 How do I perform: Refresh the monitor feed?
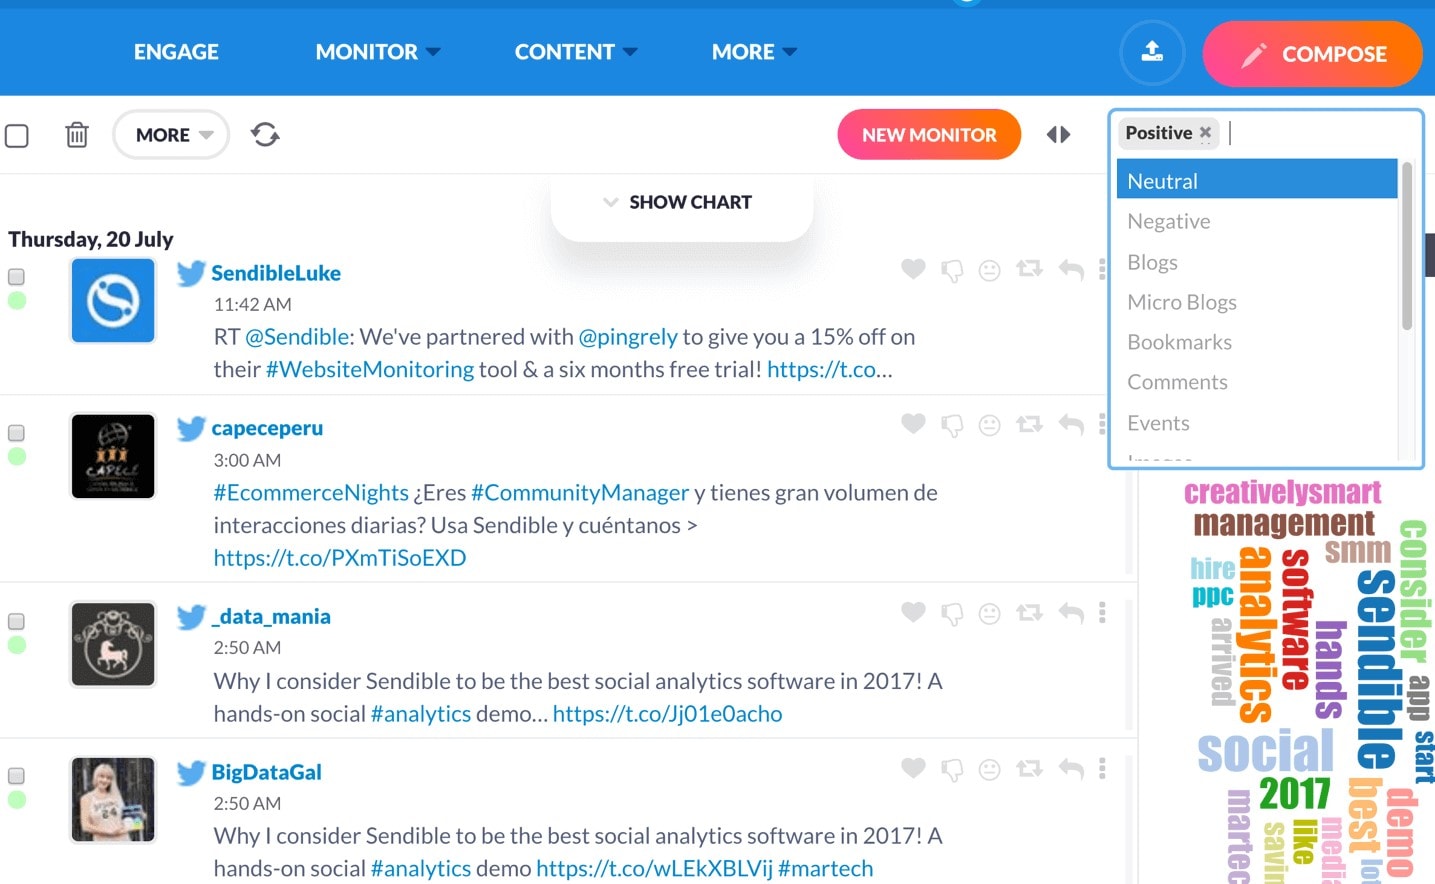(x=265, y=134)
